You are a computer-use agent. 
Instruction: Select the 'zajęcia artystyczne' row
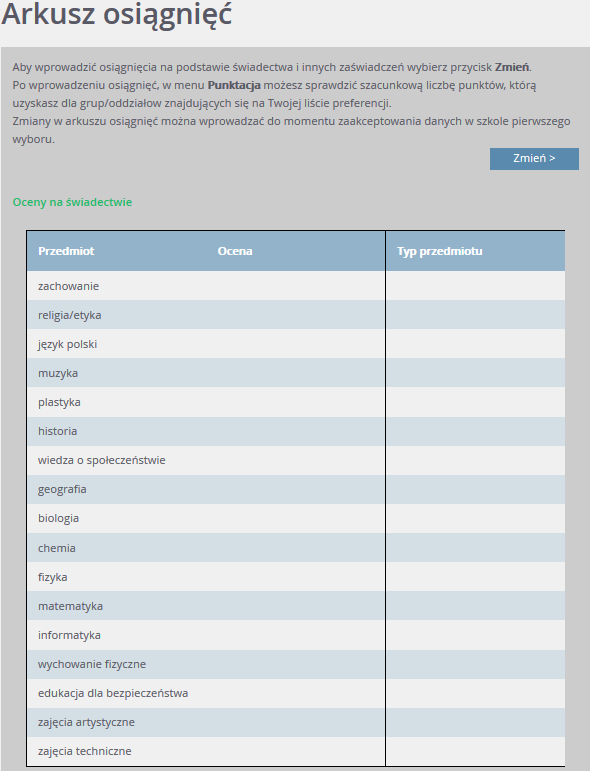(x=296, y=722)
